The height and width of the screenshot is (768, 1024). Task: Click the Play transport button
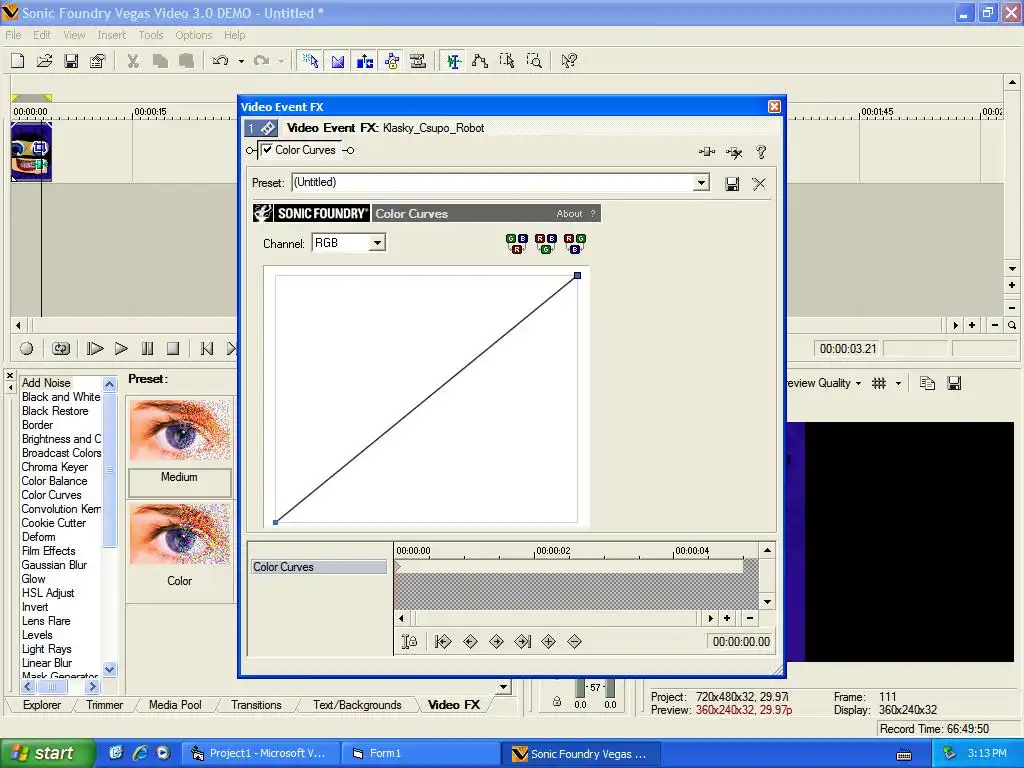[x=121, y=349]
